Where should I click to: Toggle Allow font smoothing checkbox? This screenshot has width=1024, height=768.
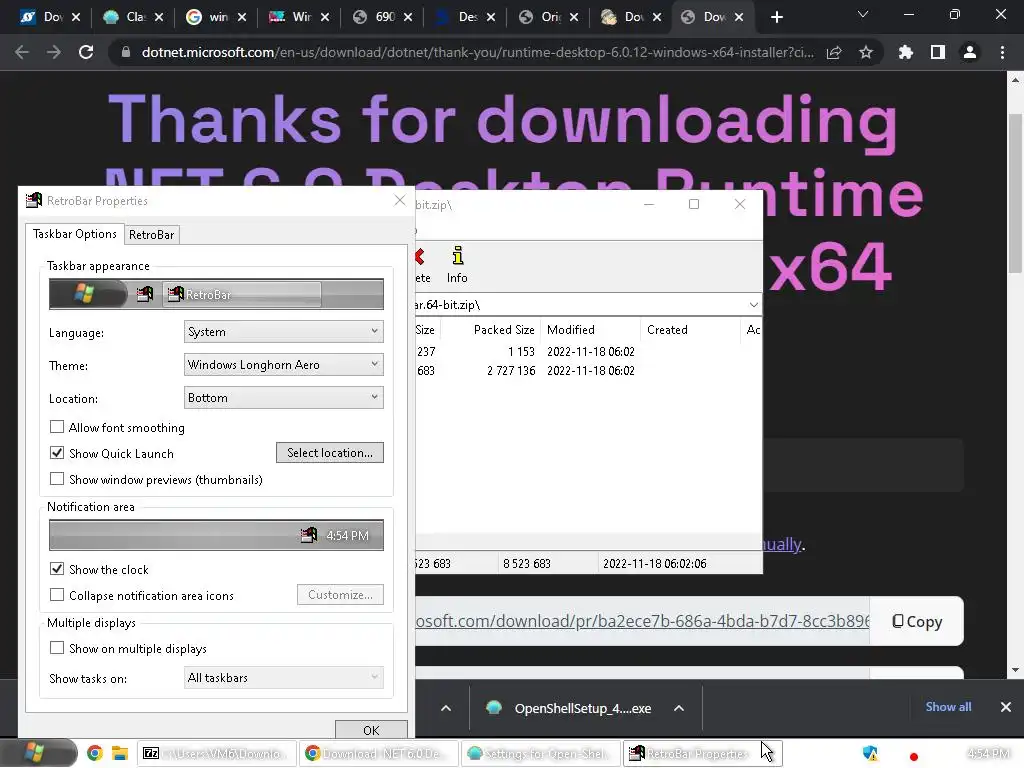[57, 427]
